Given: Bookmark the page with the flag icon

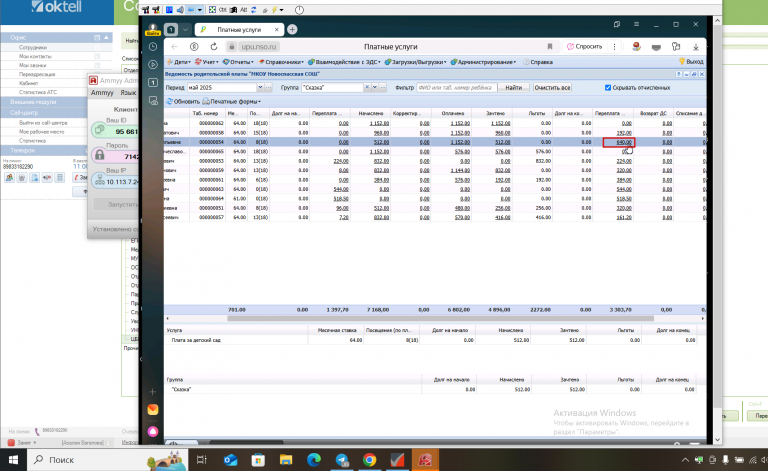Looking at the screenshot, I should tap(550, 47).
